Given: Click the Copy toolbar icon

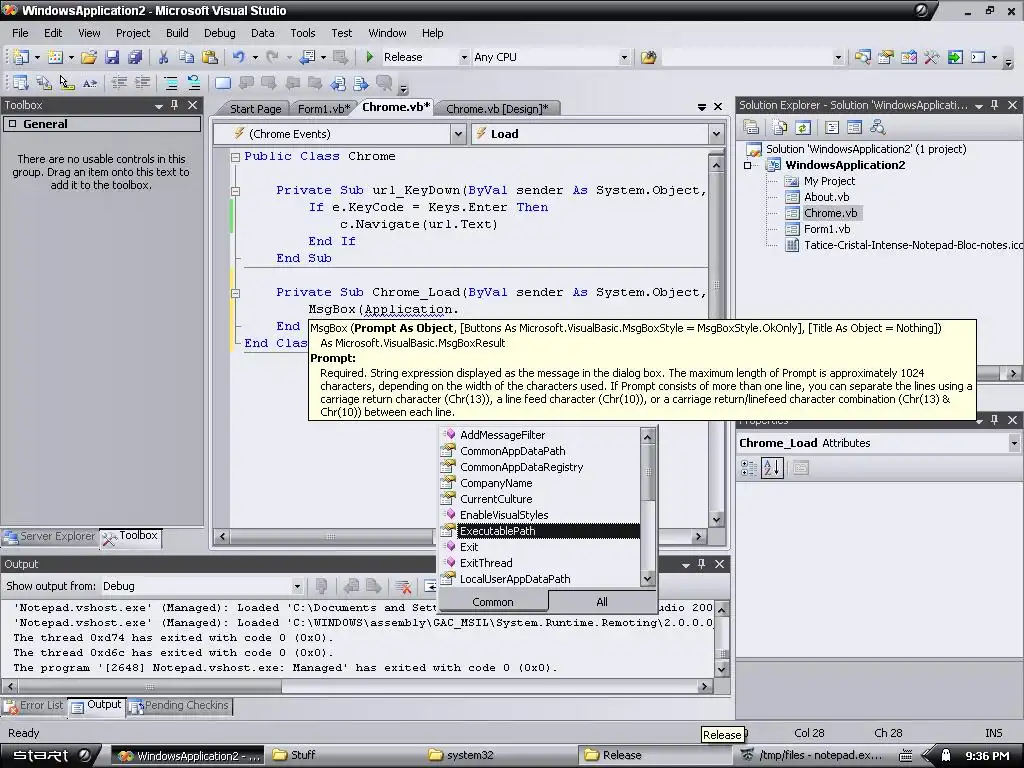Looking at the screenshot, I should pos(186,57).
